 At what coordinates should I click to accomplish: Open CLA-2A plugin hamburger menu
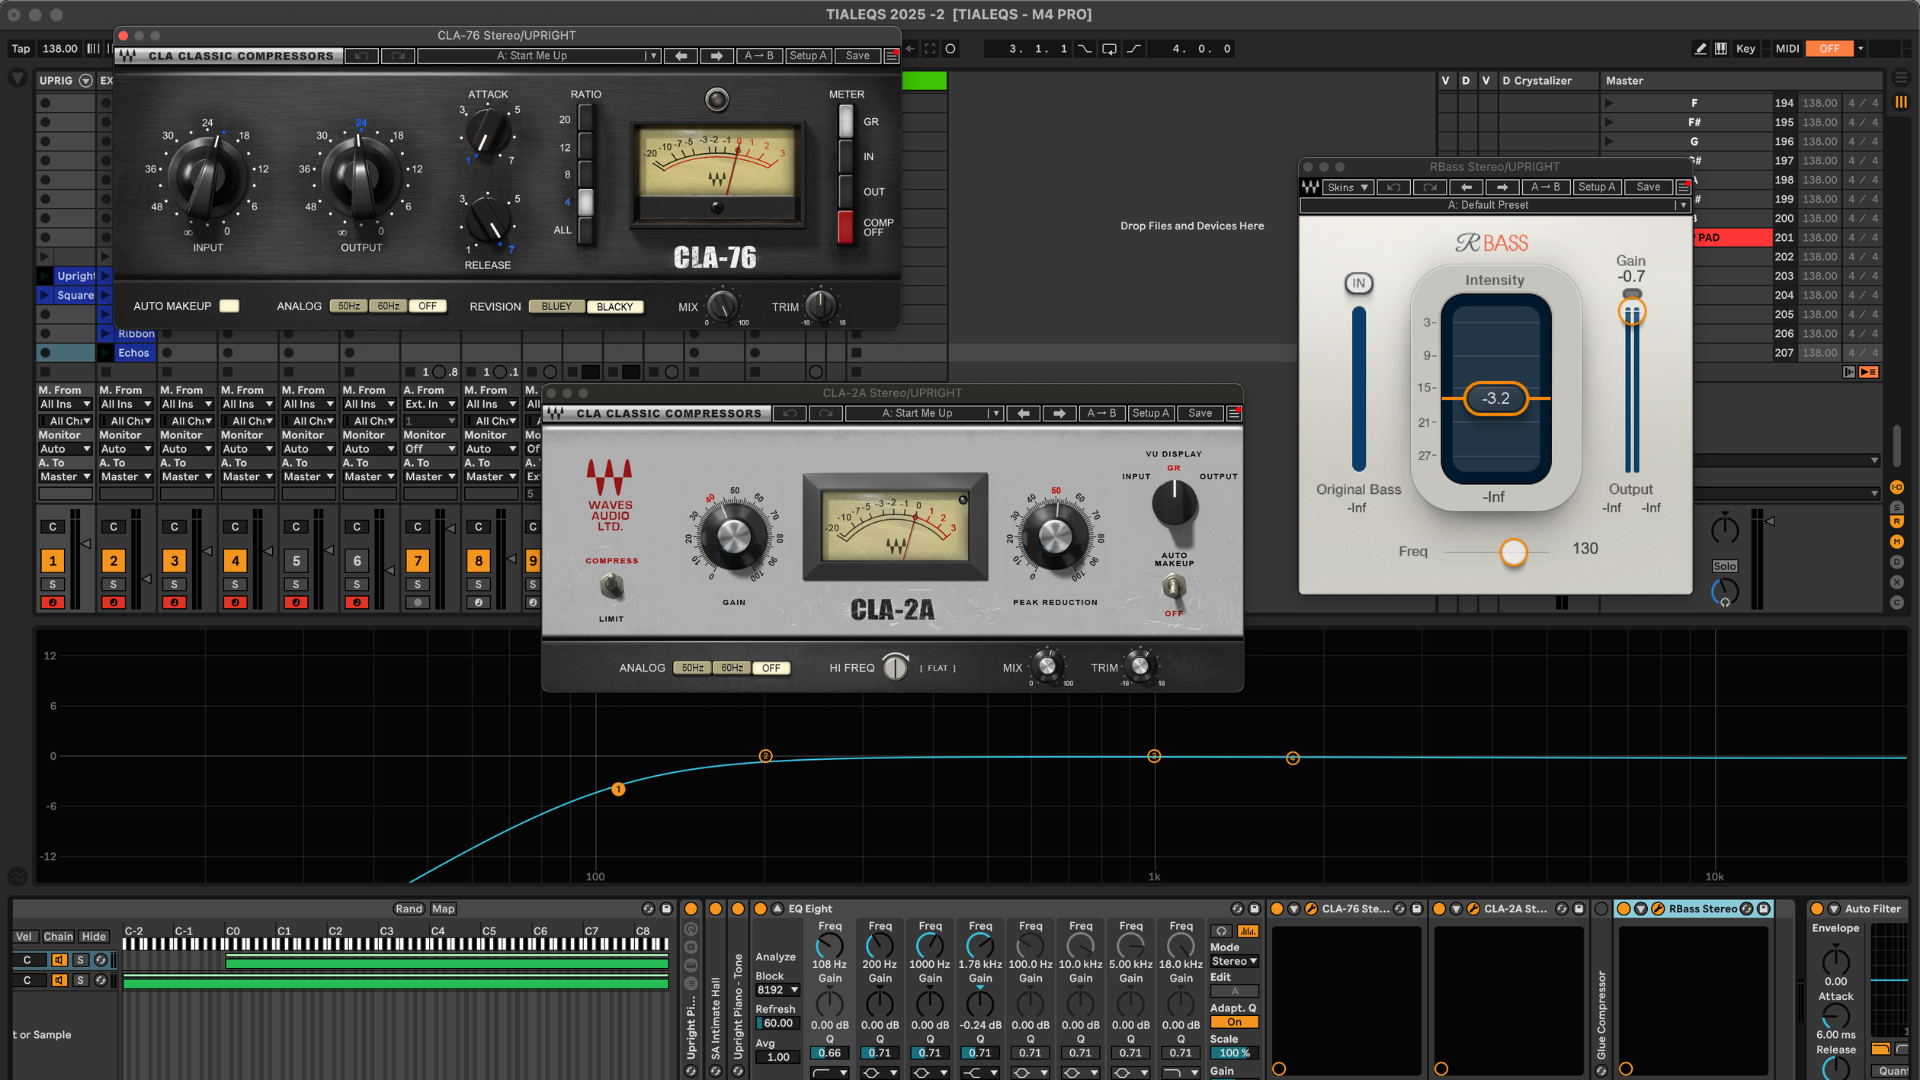(1234, 413)
